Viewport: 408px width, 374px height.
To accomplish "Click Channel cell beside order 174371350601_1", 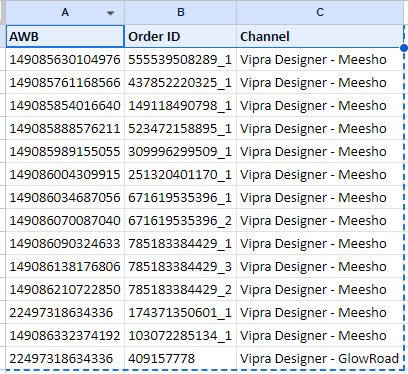I will (x=320, y=312).
